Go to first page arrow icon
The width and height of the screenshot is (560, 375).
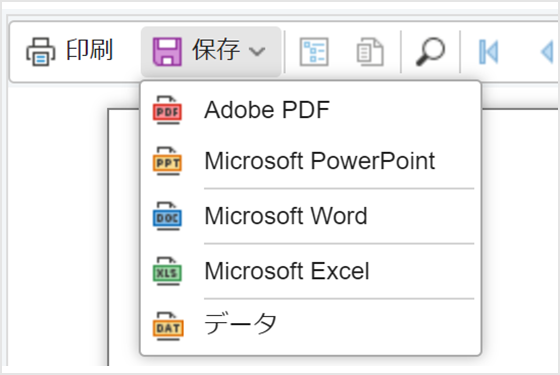pos(488,52)
